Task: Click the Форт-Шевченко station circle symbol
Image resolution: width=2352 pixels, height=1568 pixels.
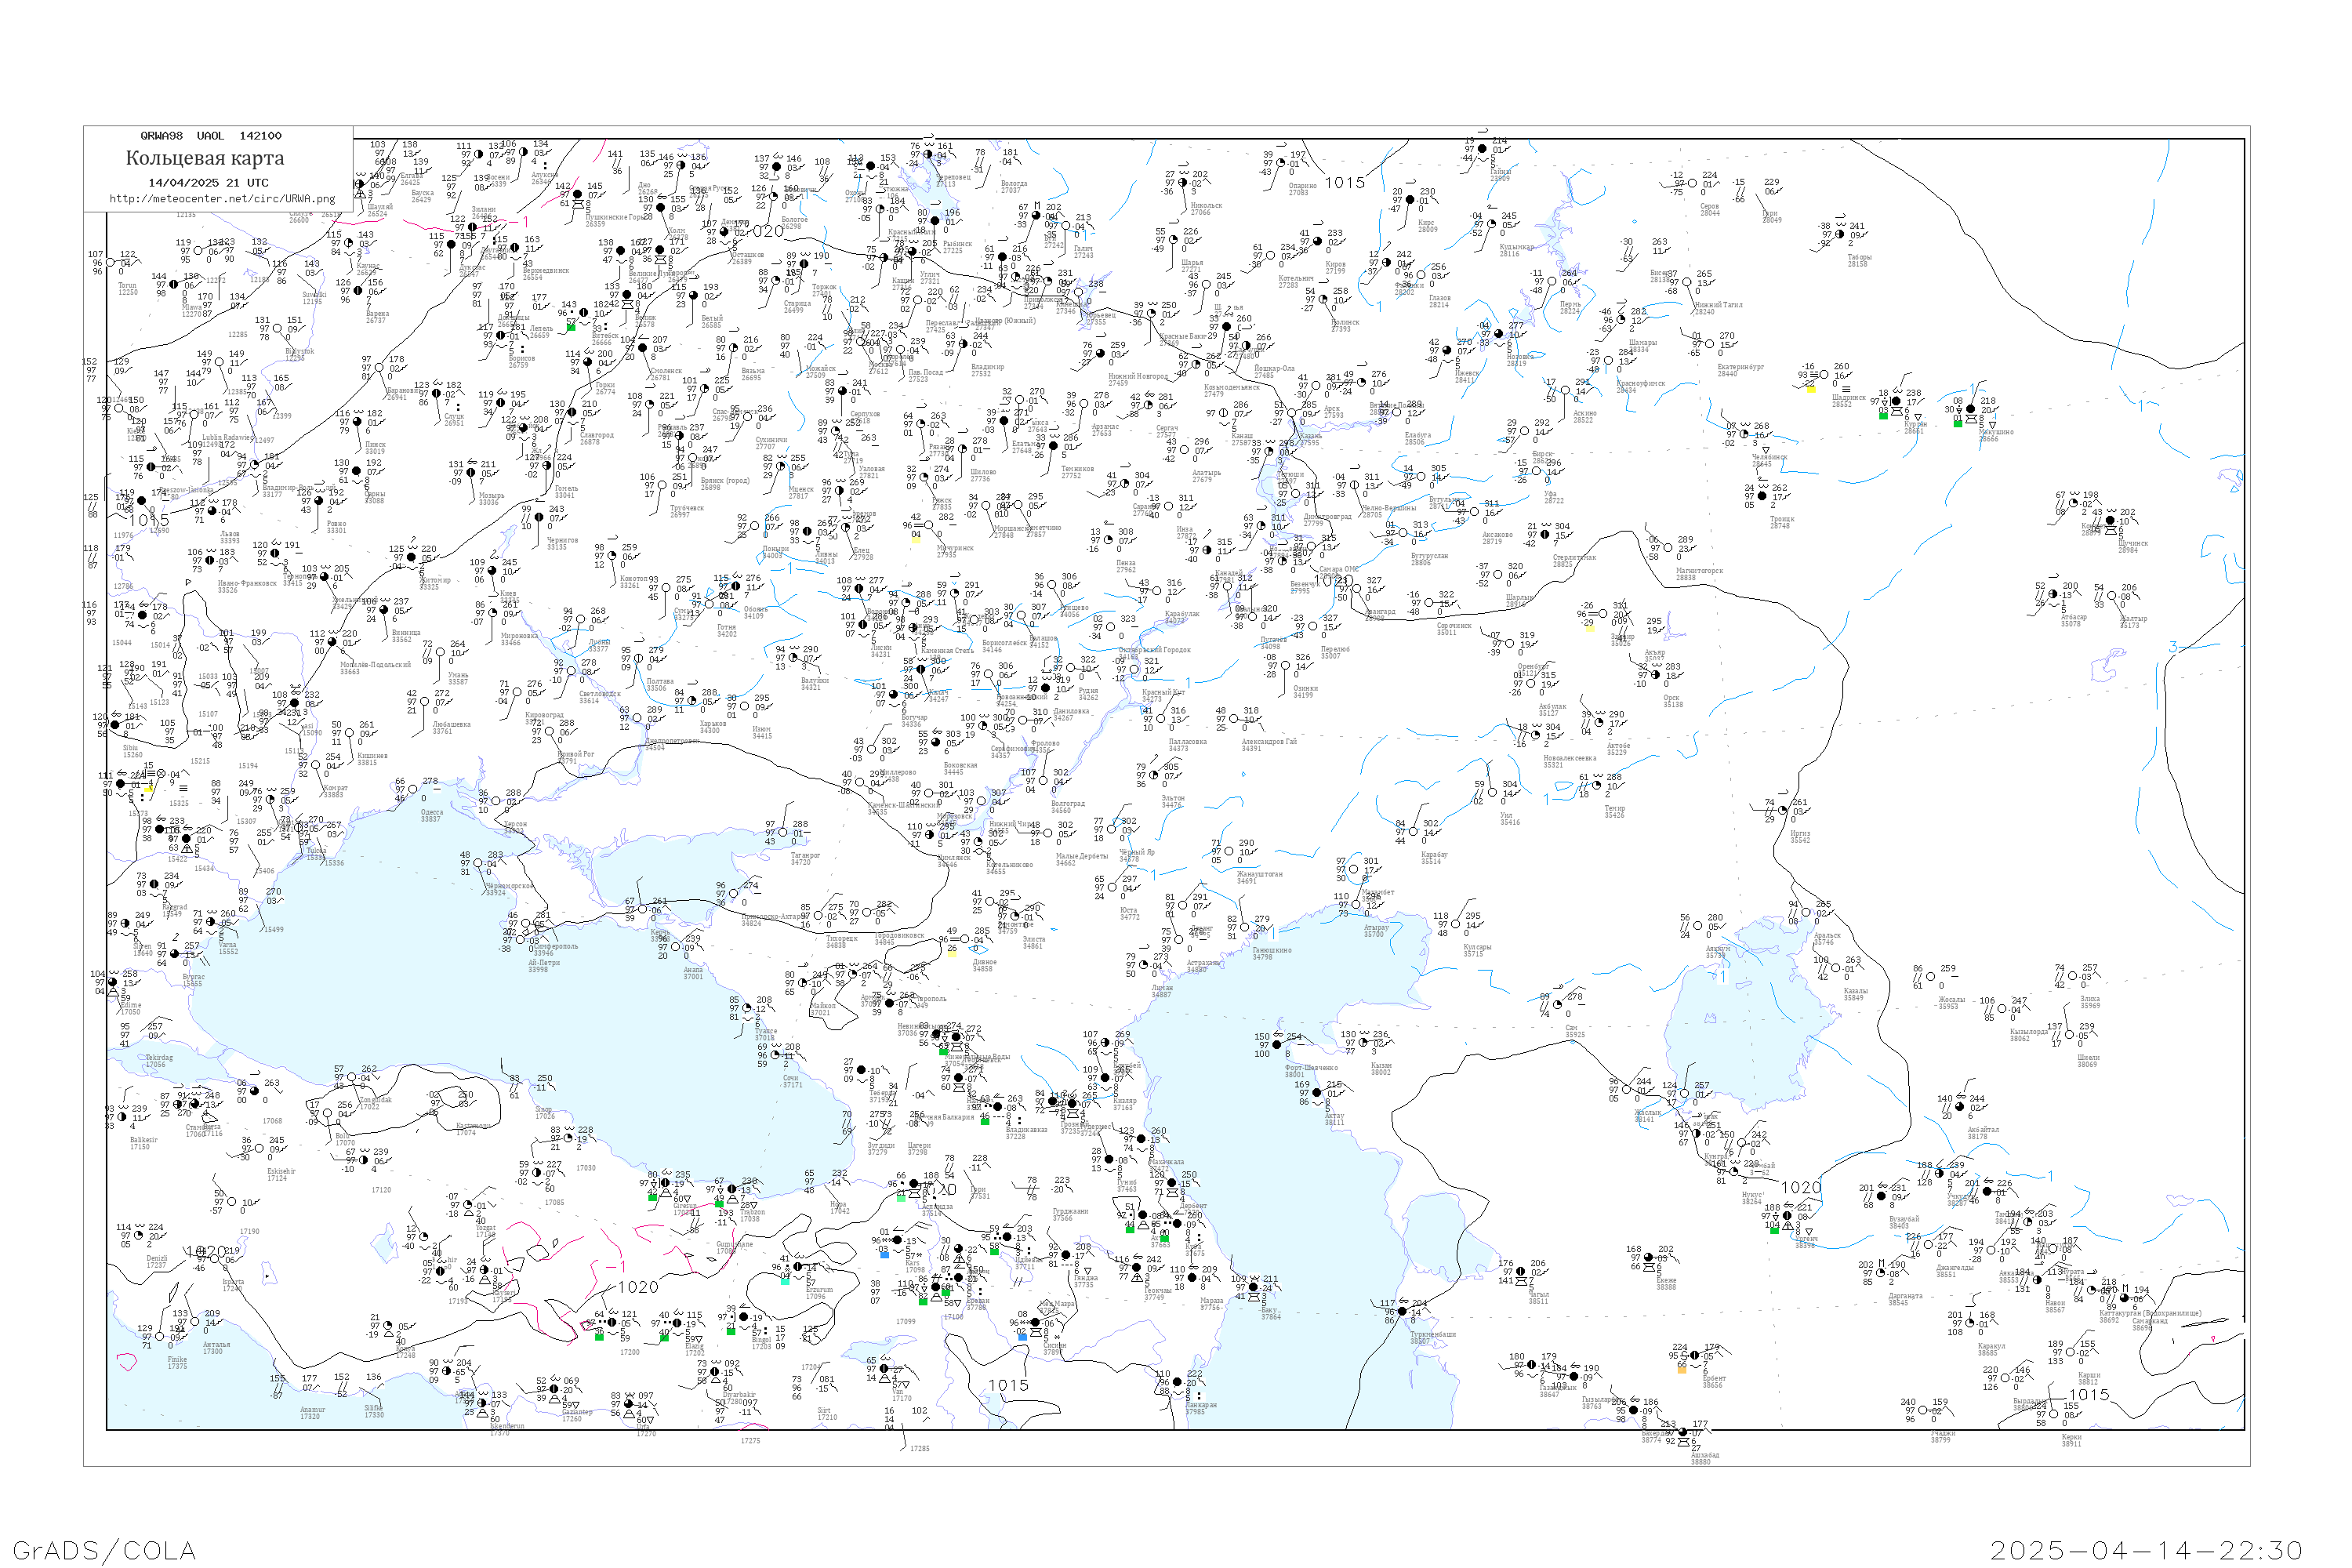Action: point(1276,1045)
